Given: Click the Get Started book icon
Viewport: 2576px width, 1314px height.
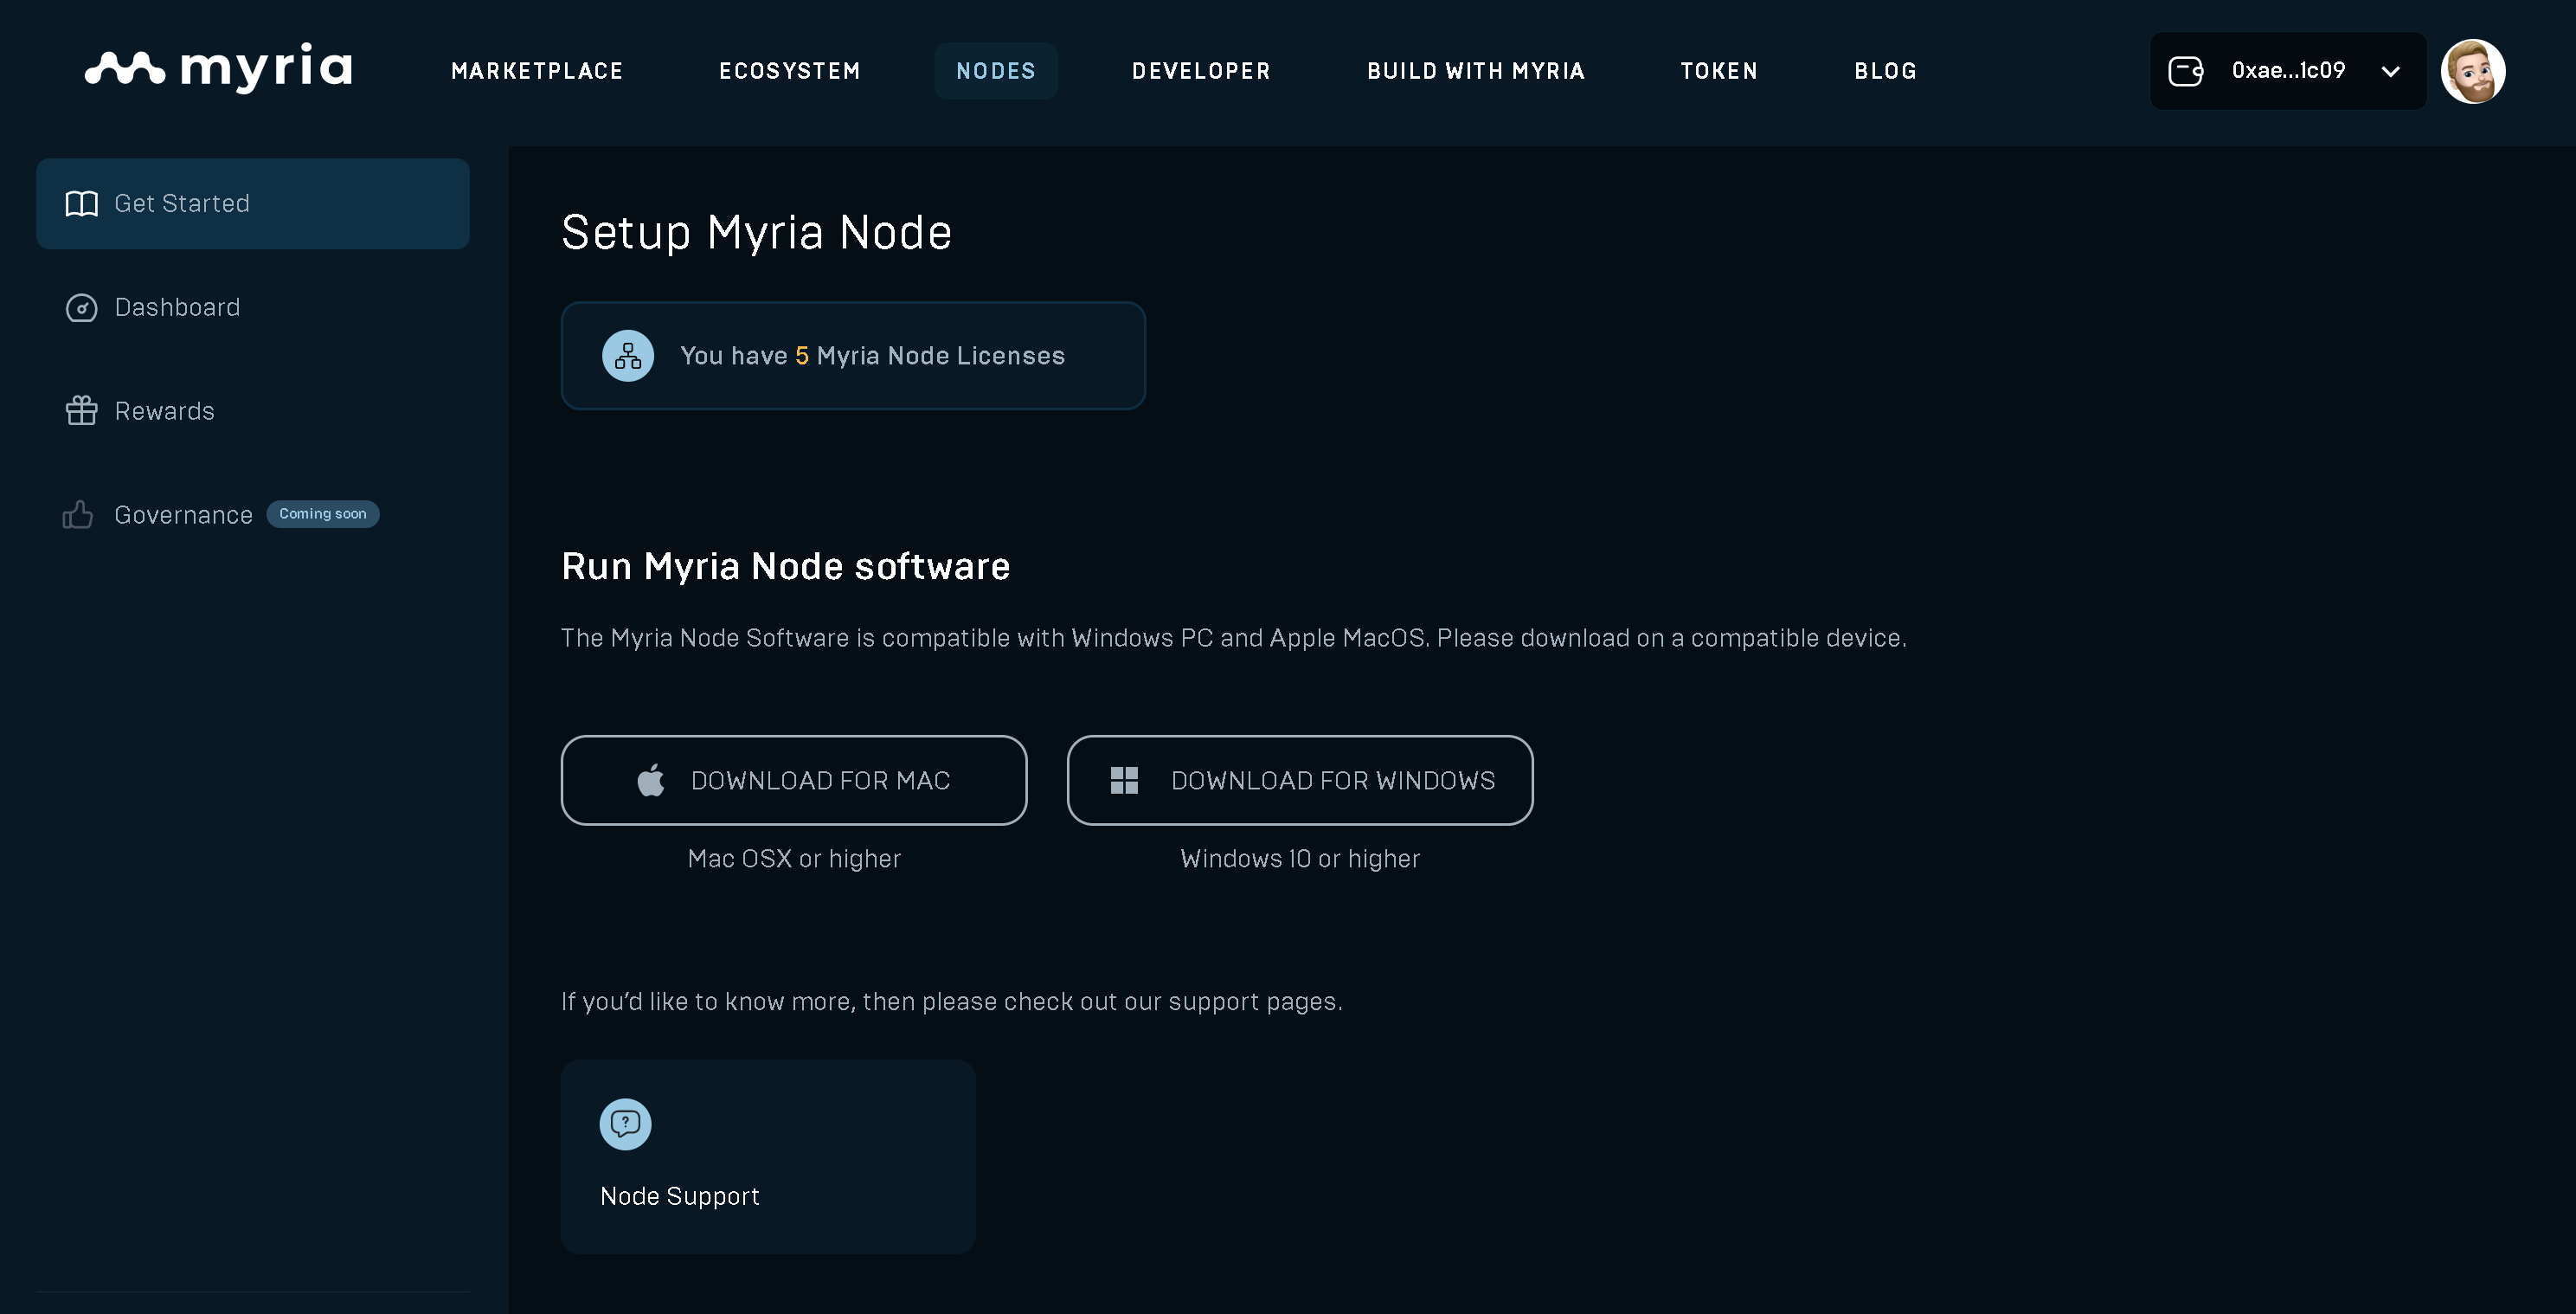Looking at the screenshot, I should [81, 204].
